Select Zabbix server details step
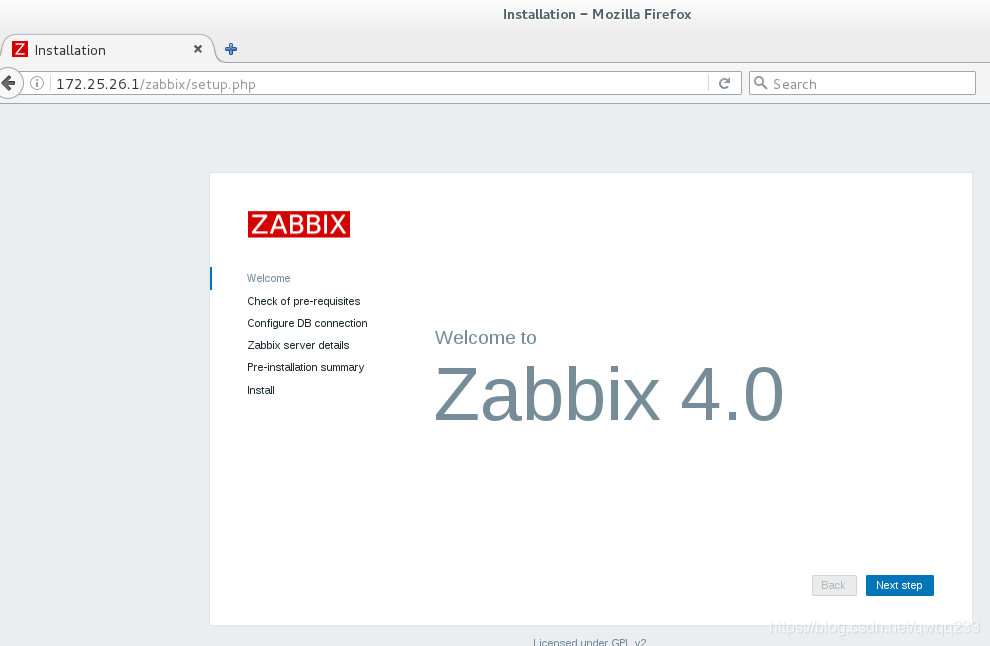990x646 pixels. pos(298,345)
